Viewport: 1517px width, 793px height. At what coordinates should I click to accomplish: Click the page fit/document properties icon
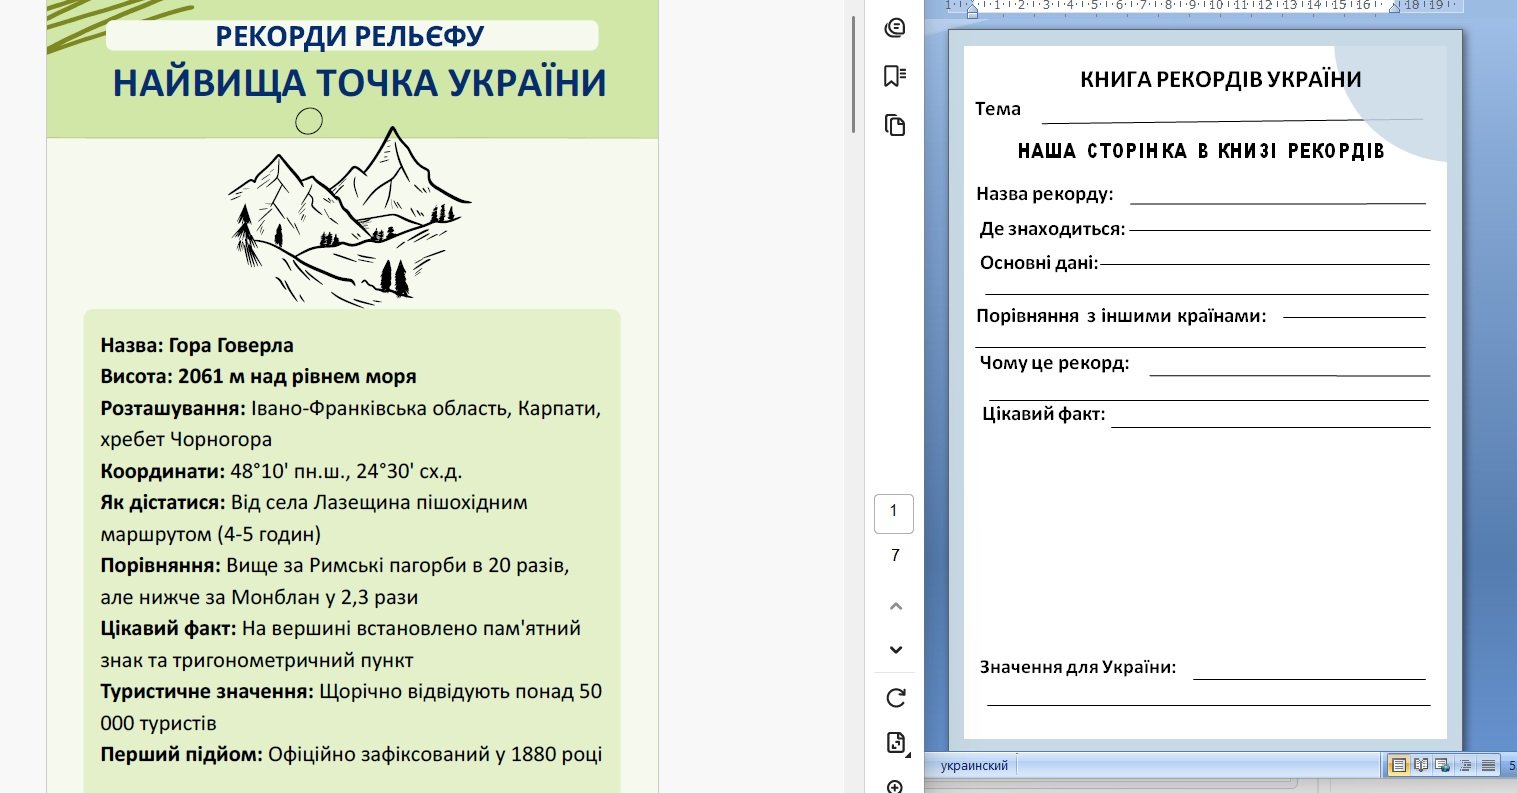point(895,742)
